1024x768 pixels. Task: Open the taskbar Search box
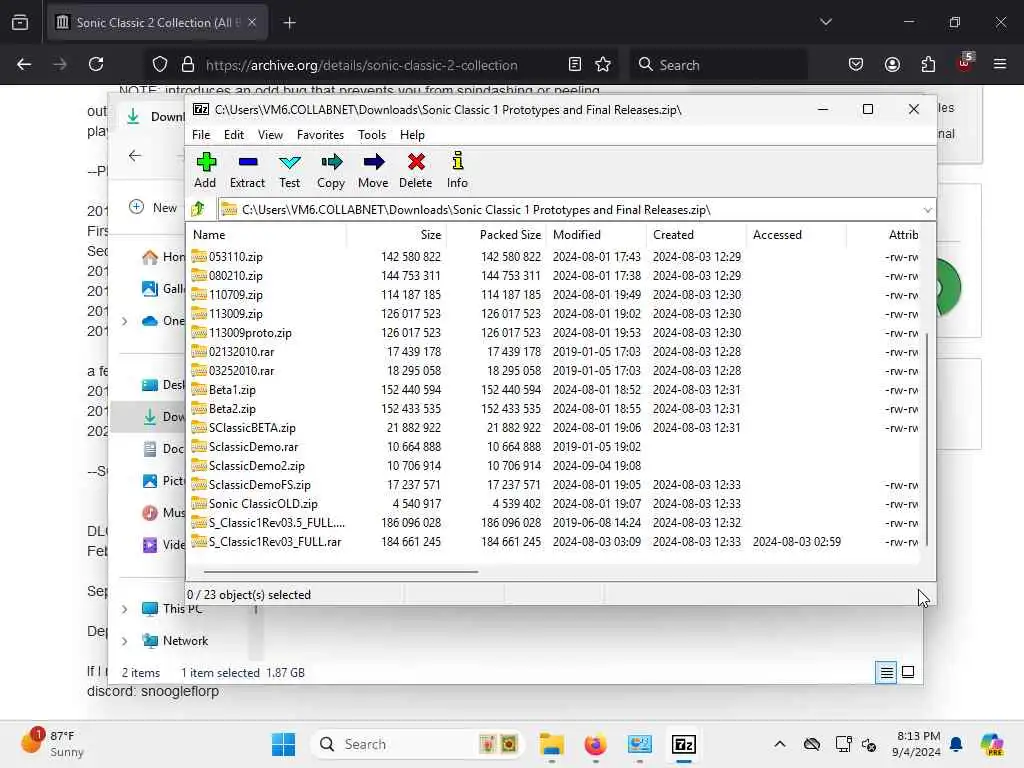coord(418,744)
